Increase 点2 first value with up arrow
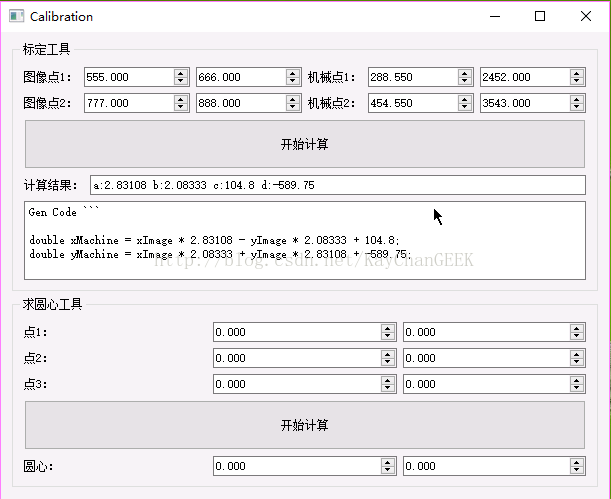611x499 pixels. 388,354
